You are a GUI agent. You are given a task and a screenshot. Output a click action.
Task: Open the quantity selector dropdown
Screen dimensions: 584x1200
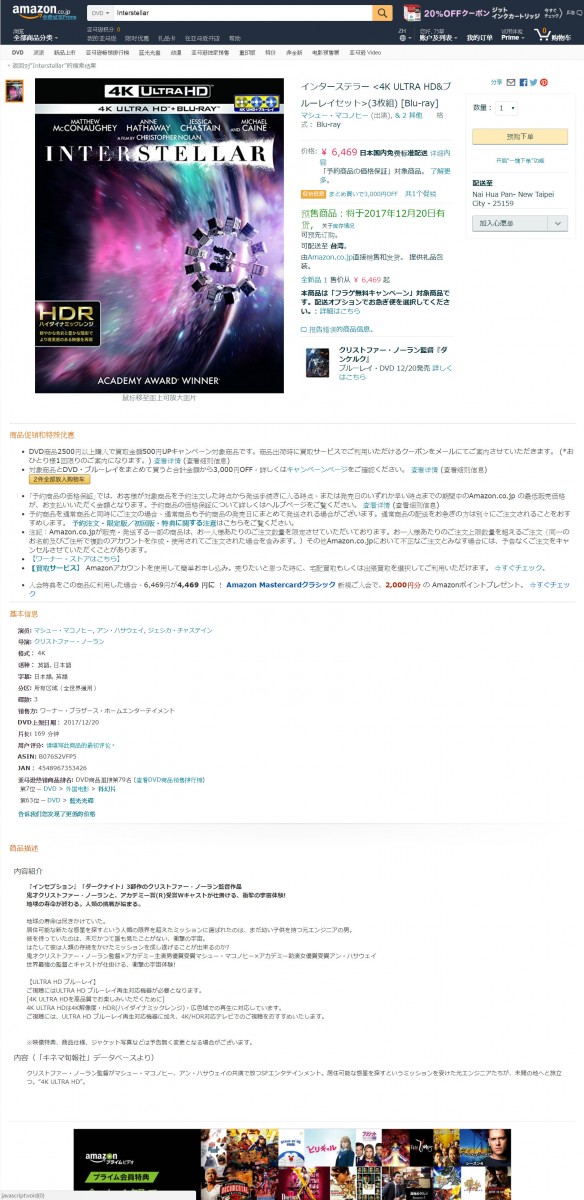tap(506, 107)
